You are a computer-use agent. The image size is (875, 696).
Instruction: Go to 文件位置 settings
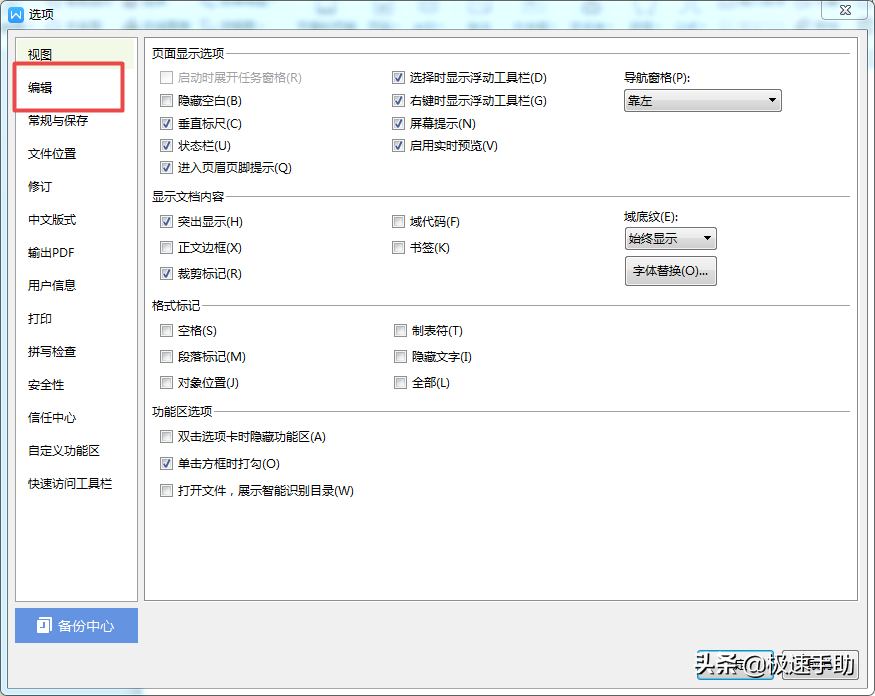click(52, 153)
